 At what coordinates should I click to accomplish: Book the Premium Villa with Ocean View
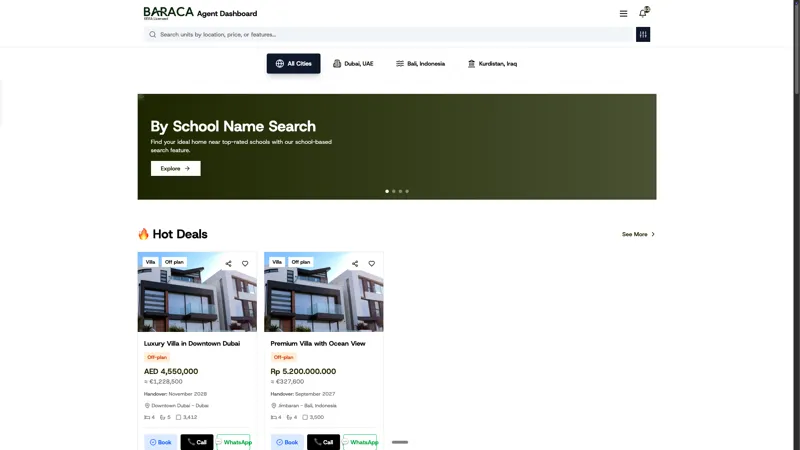tap(287, 442)
